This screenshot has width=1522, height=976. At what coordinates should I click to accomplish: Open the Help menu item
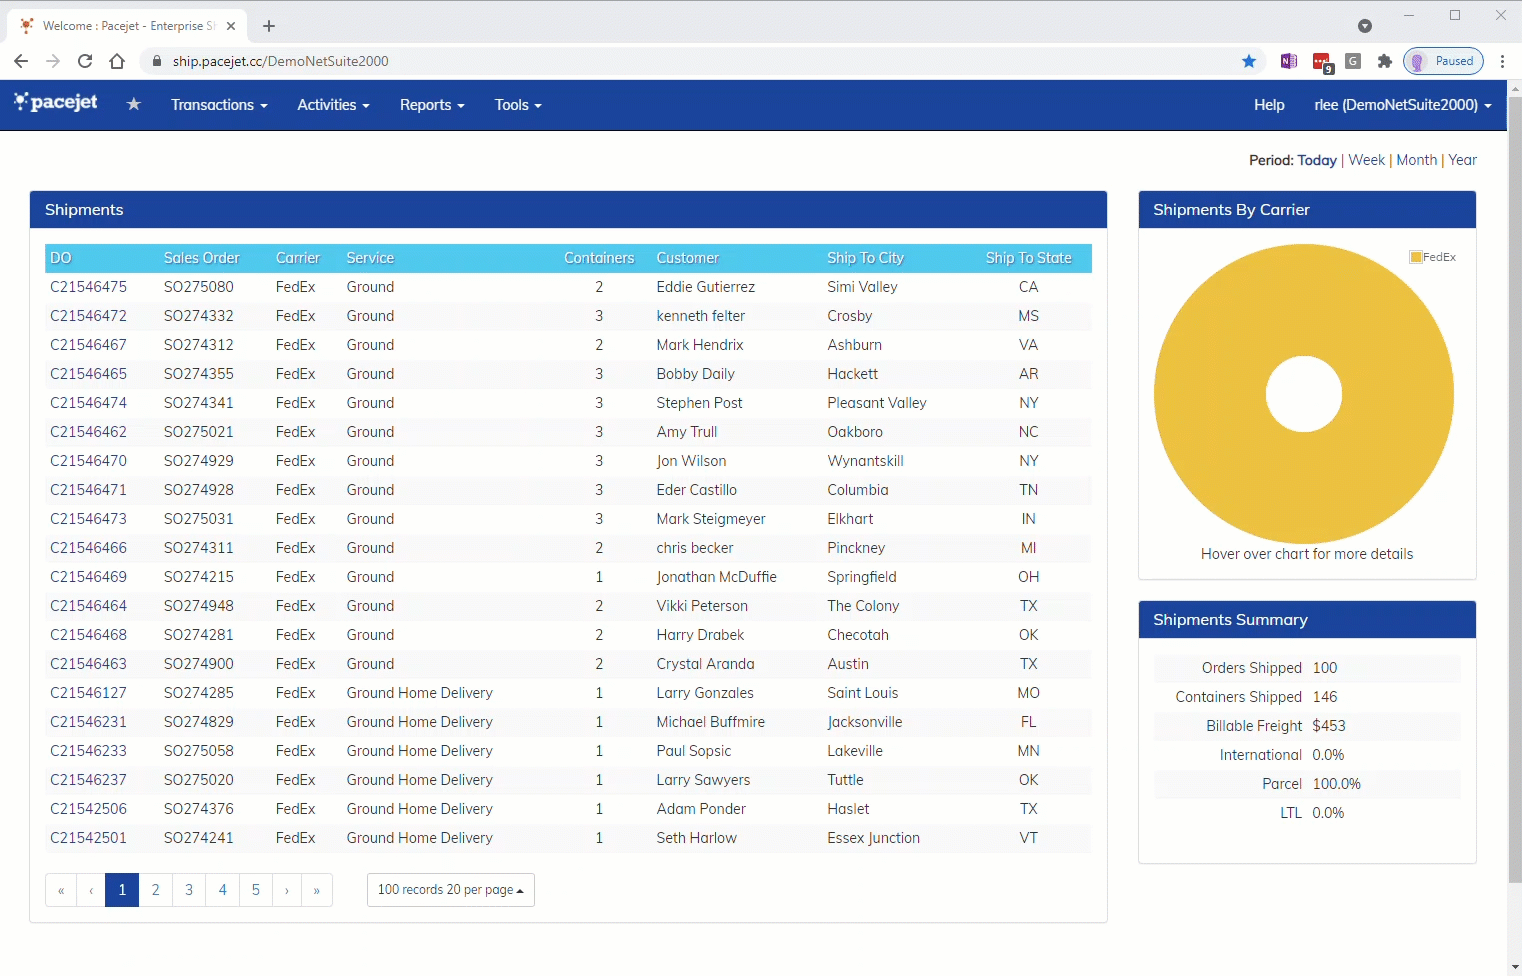click(1269, 105)
